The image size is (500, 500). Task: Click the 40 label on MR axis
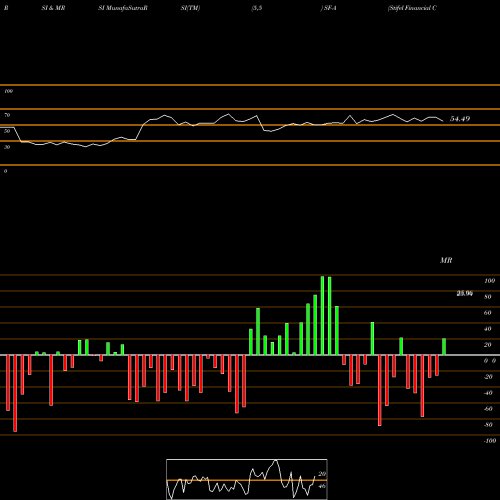[x=488, y=329]
